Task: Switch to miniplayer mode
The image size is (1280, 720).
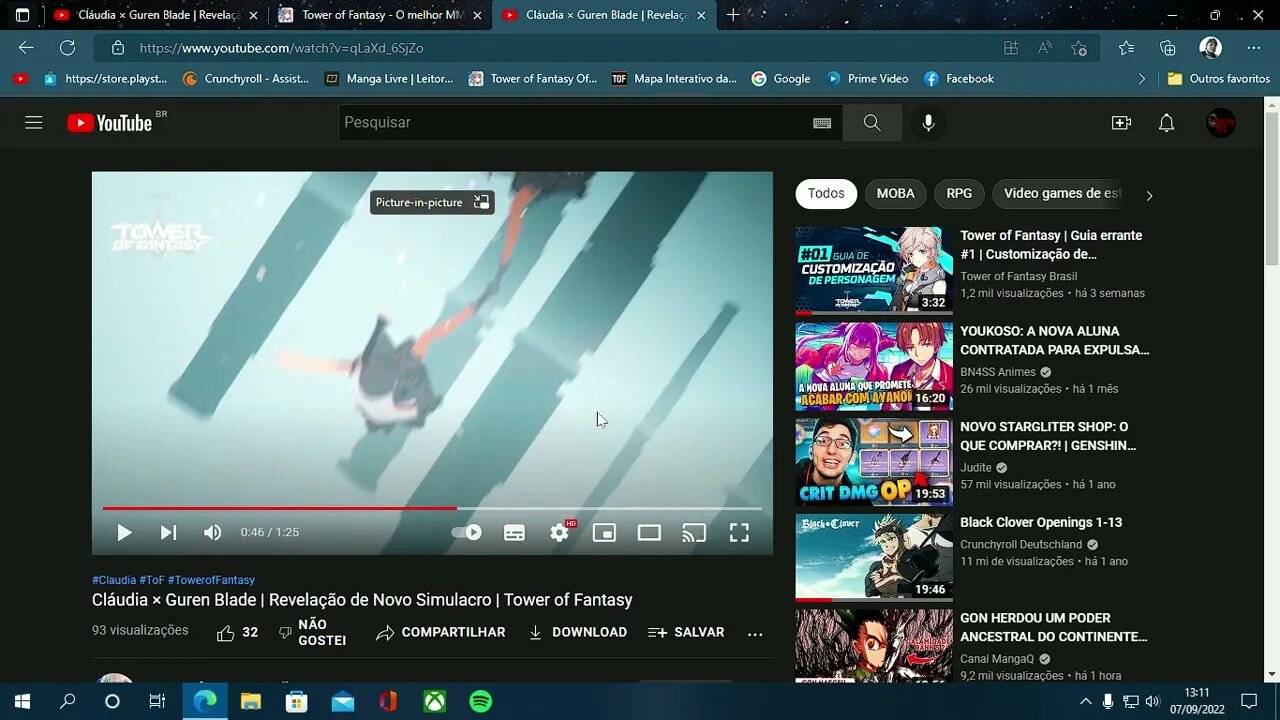Action: [604, 533]
